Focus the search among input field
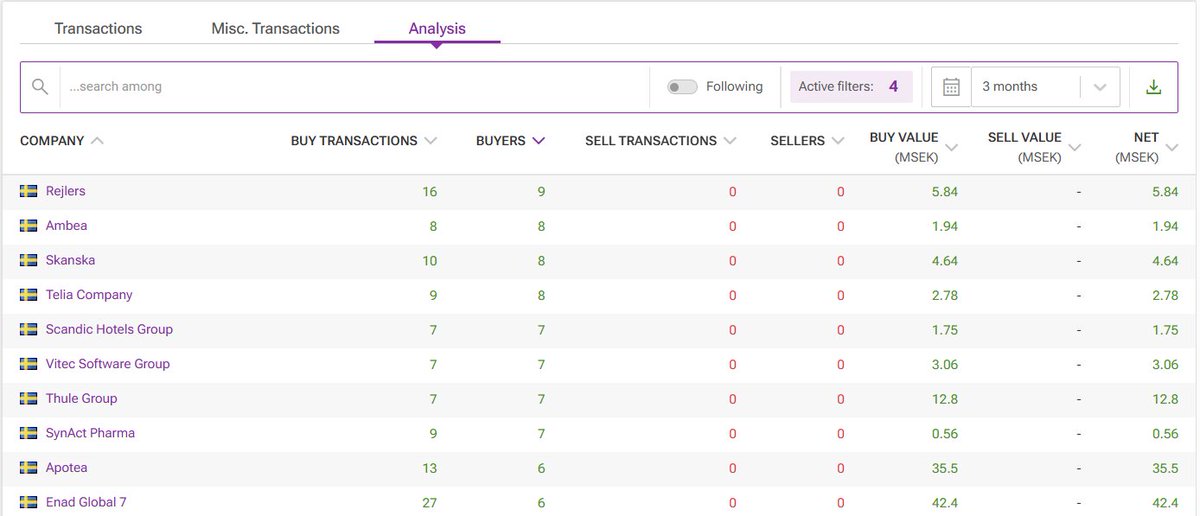Viewport: 1200px width, 516px height. pos(354,87)
